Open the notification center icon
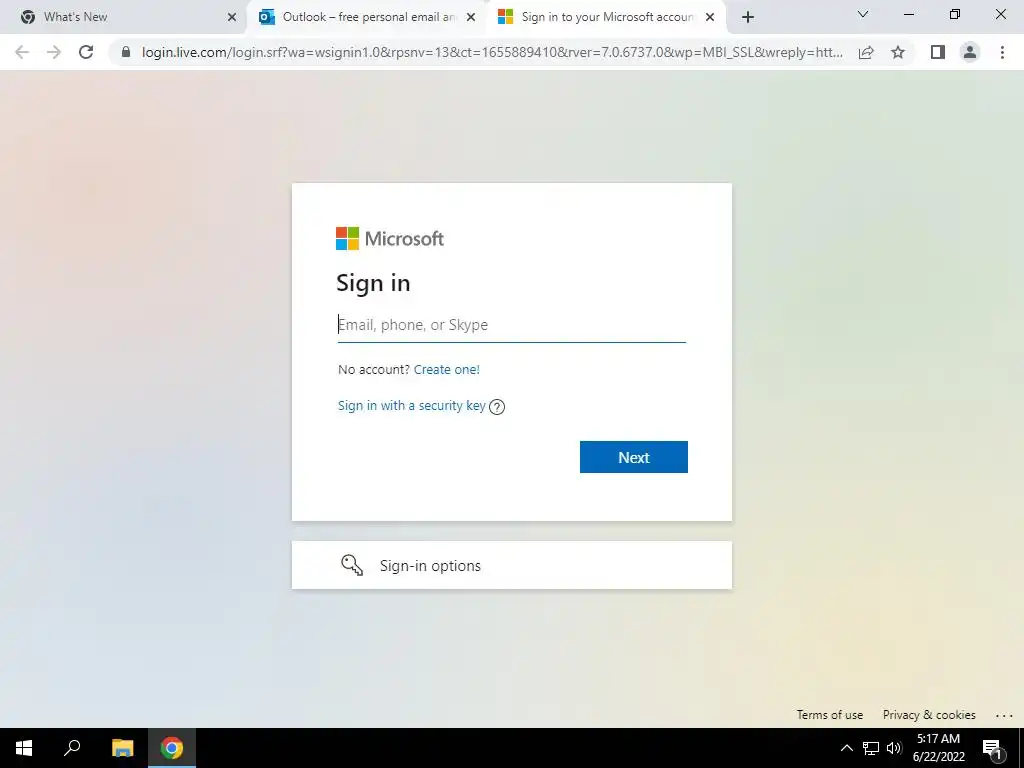The height and width of the screenshot is (768, 1024). coord(992,749)
